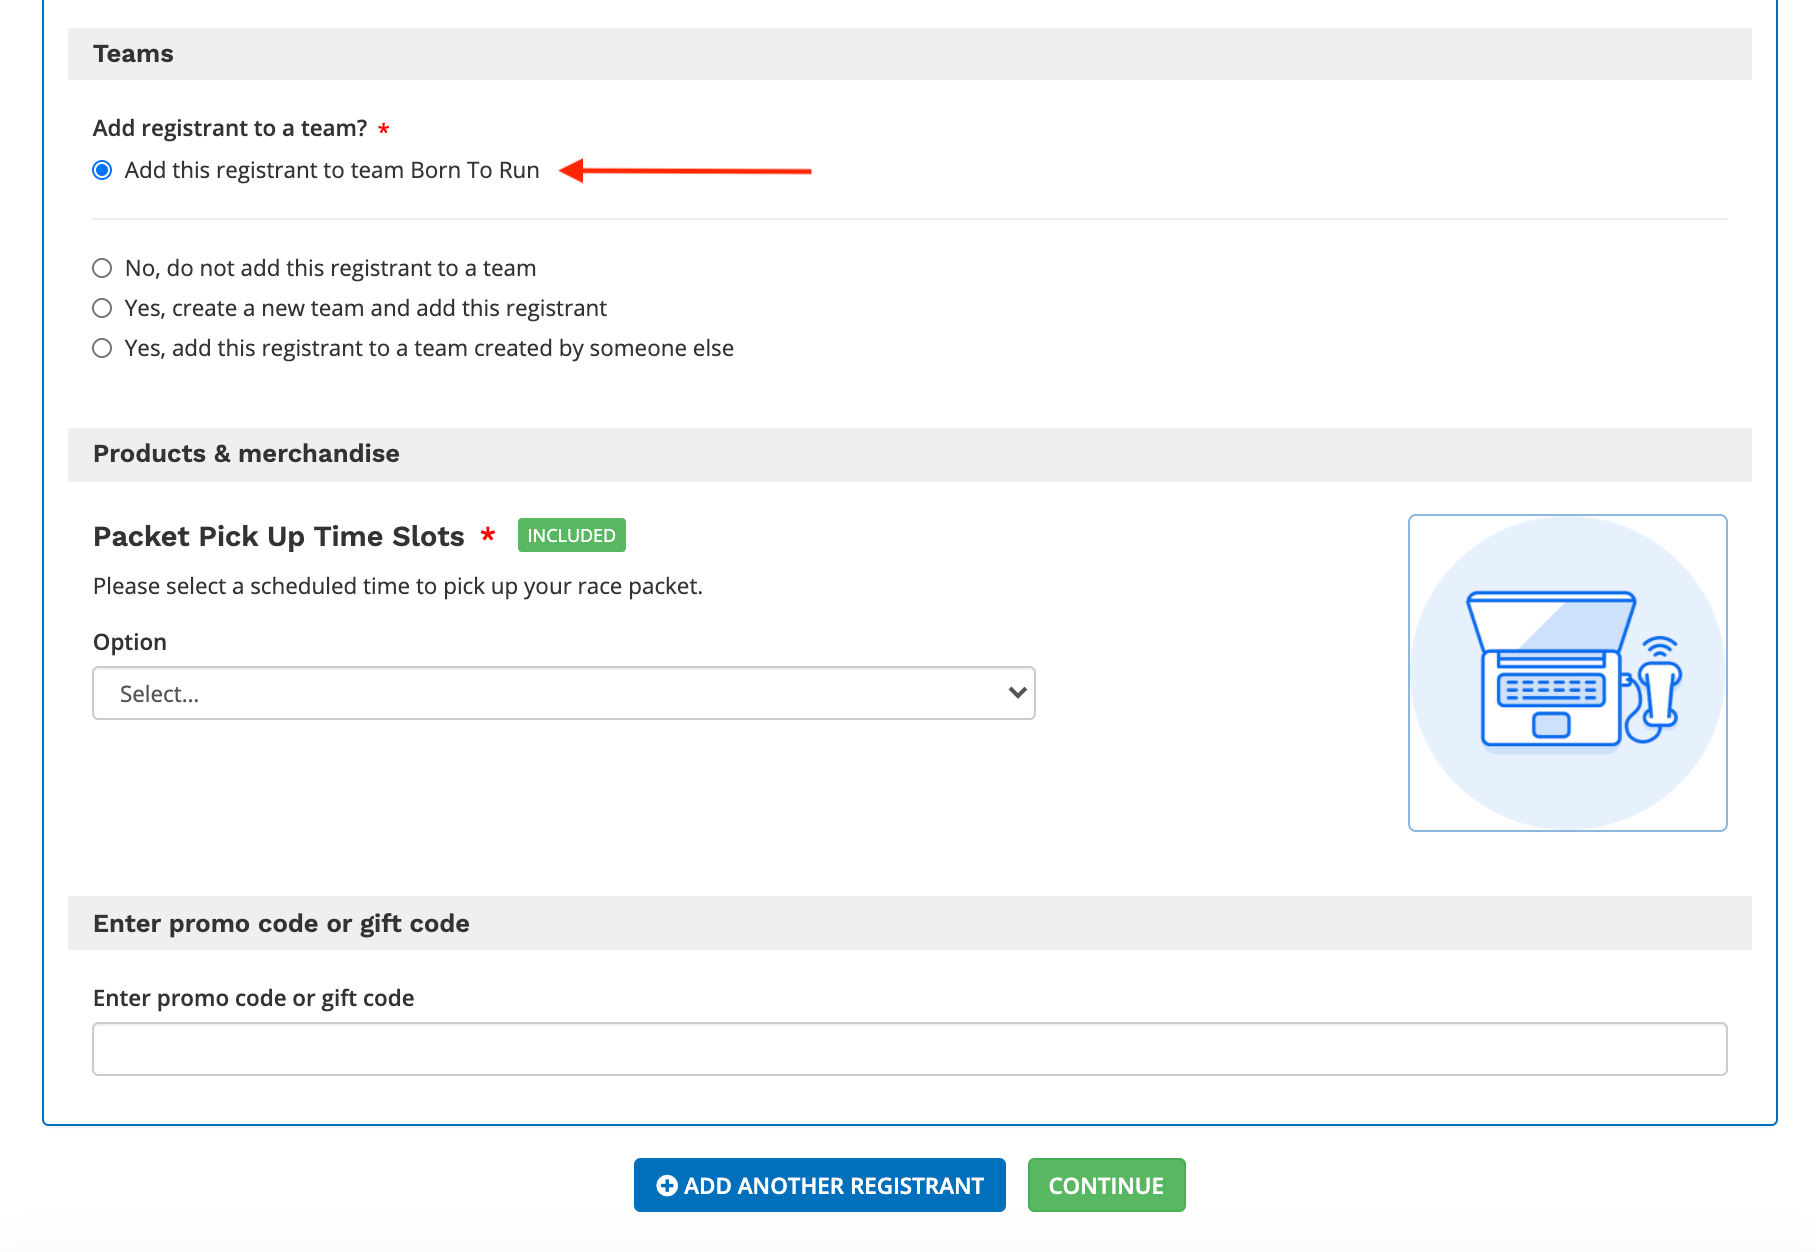
Task: Select the Born To Run team radio button
Action: (102, 170)
